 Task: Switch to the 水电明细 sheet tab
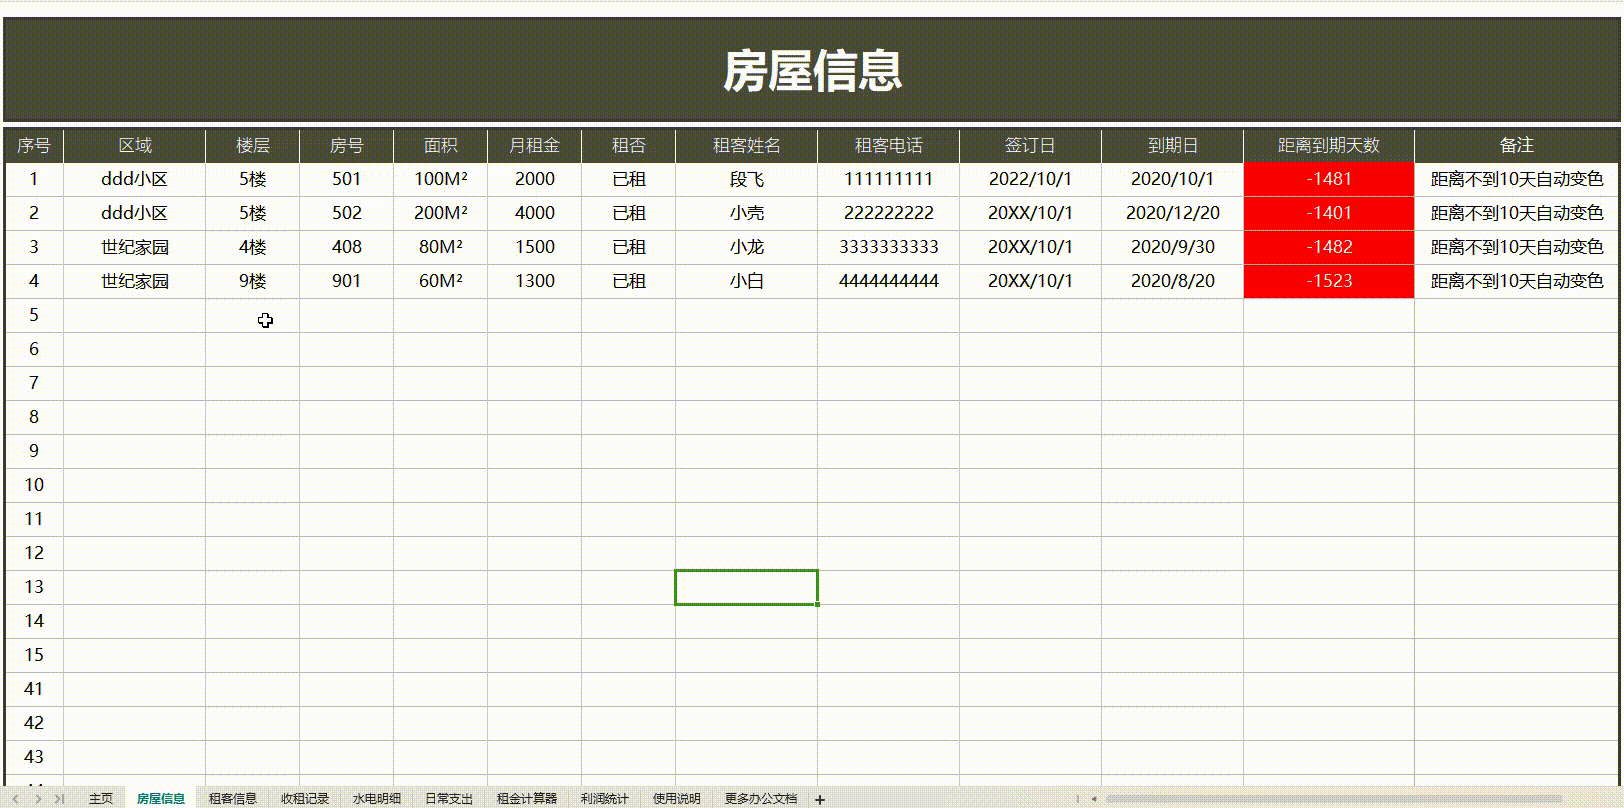(x=377, y=799)
